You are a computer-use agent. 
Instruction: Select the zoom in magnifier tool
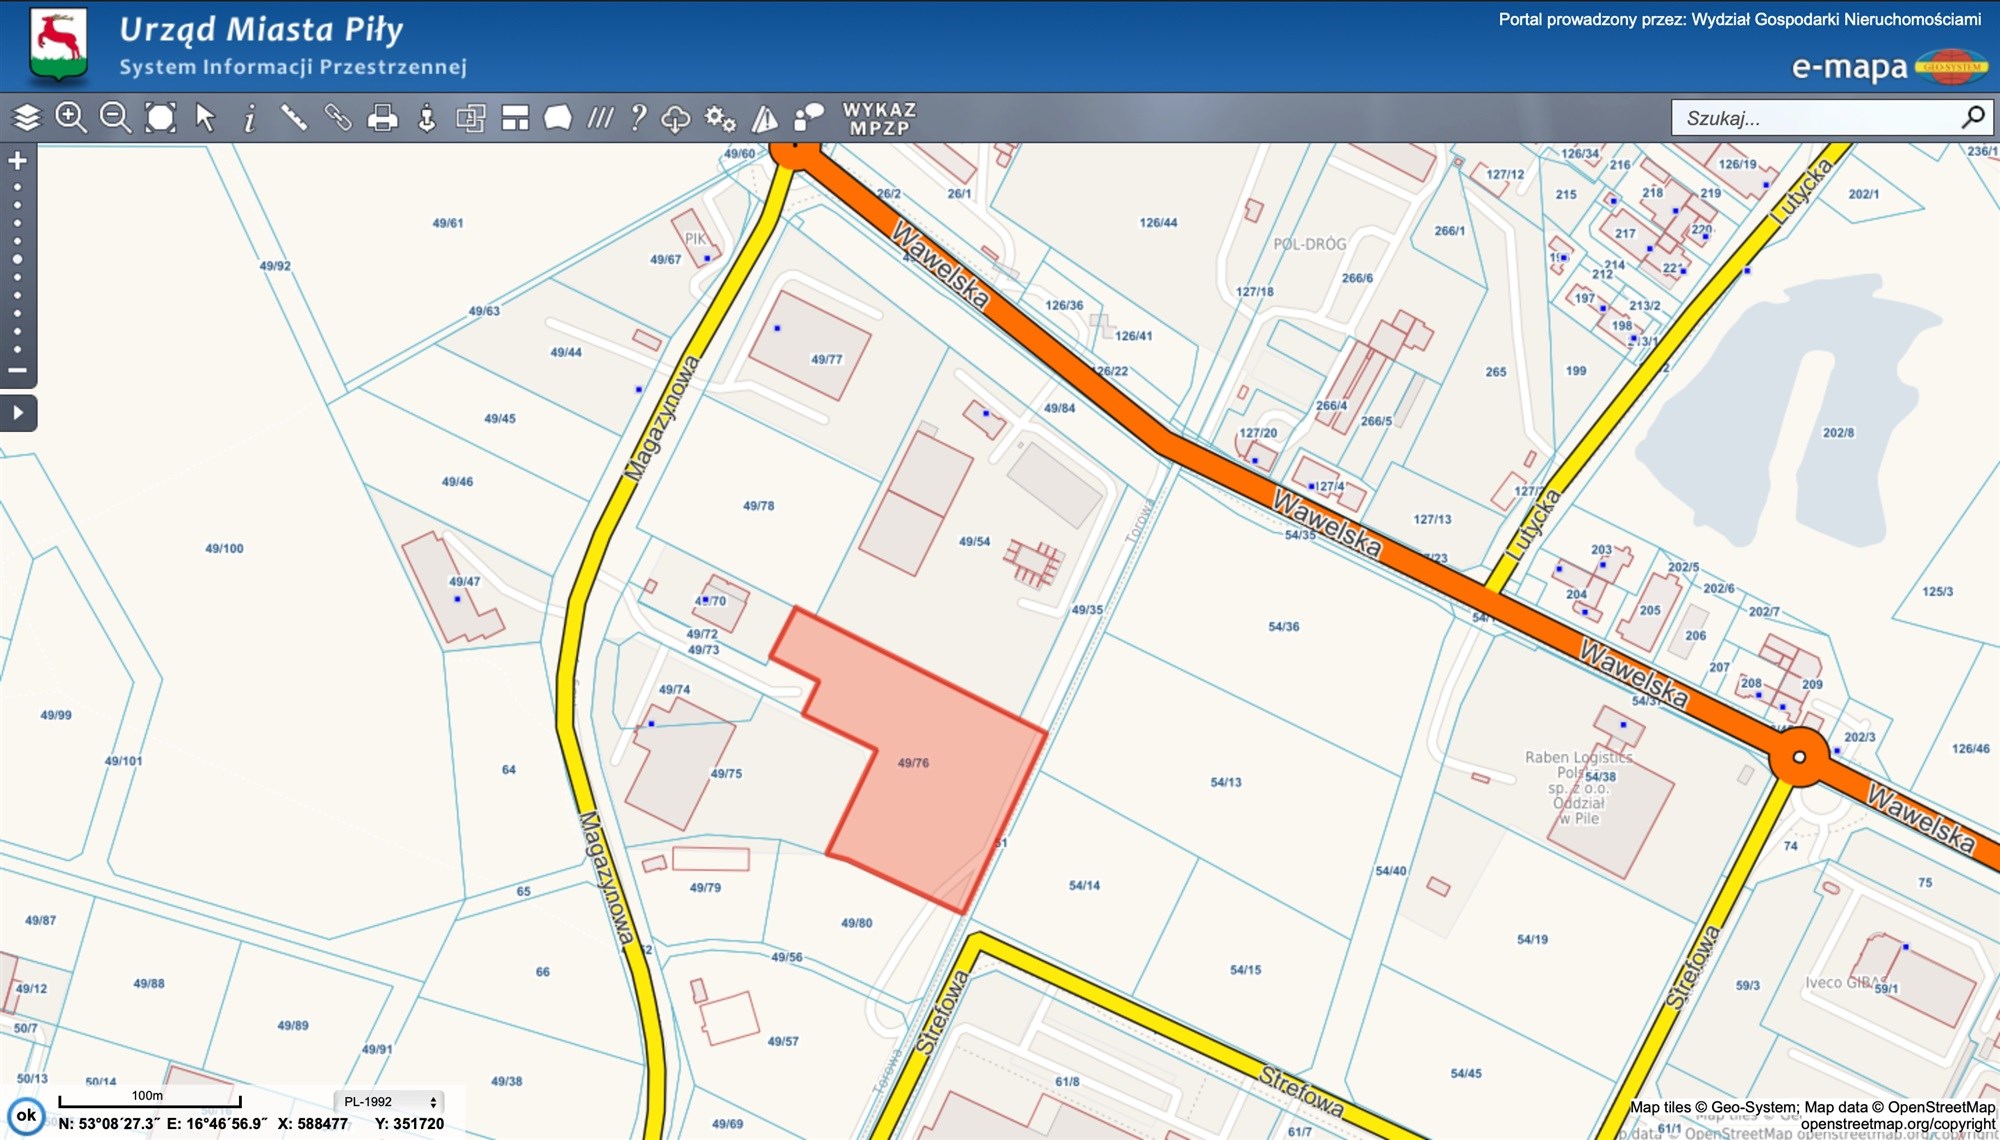tap(70, 118)
